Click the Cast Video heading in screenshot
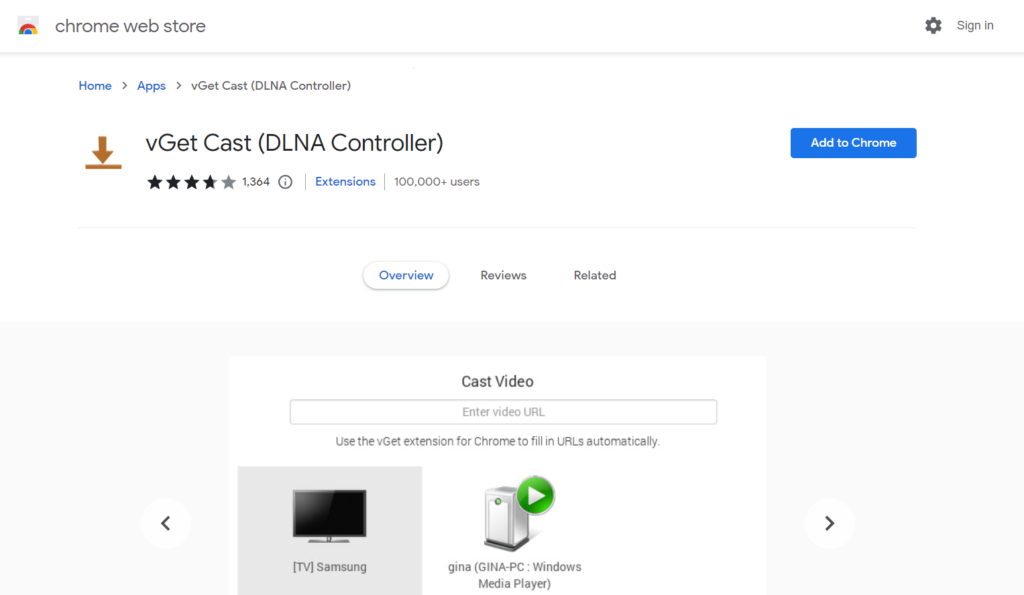 pos(497,381)
